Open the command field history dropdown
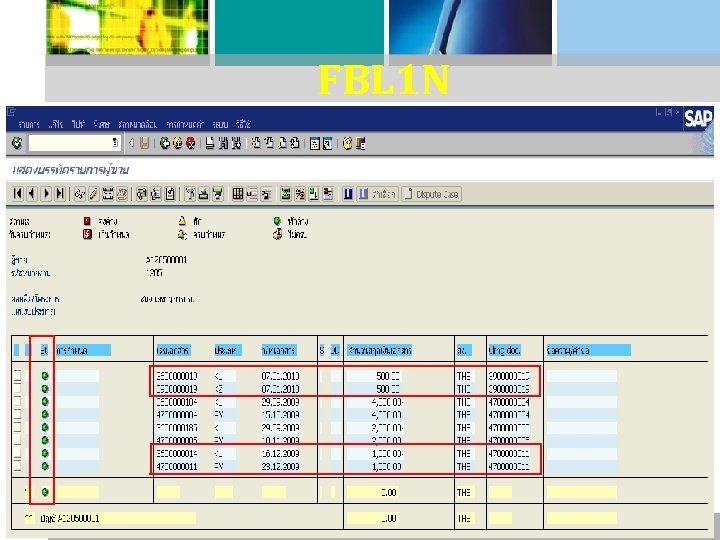The width and height of the screenshot is (720, 540). pyautogui.click(x=115, y=143)
